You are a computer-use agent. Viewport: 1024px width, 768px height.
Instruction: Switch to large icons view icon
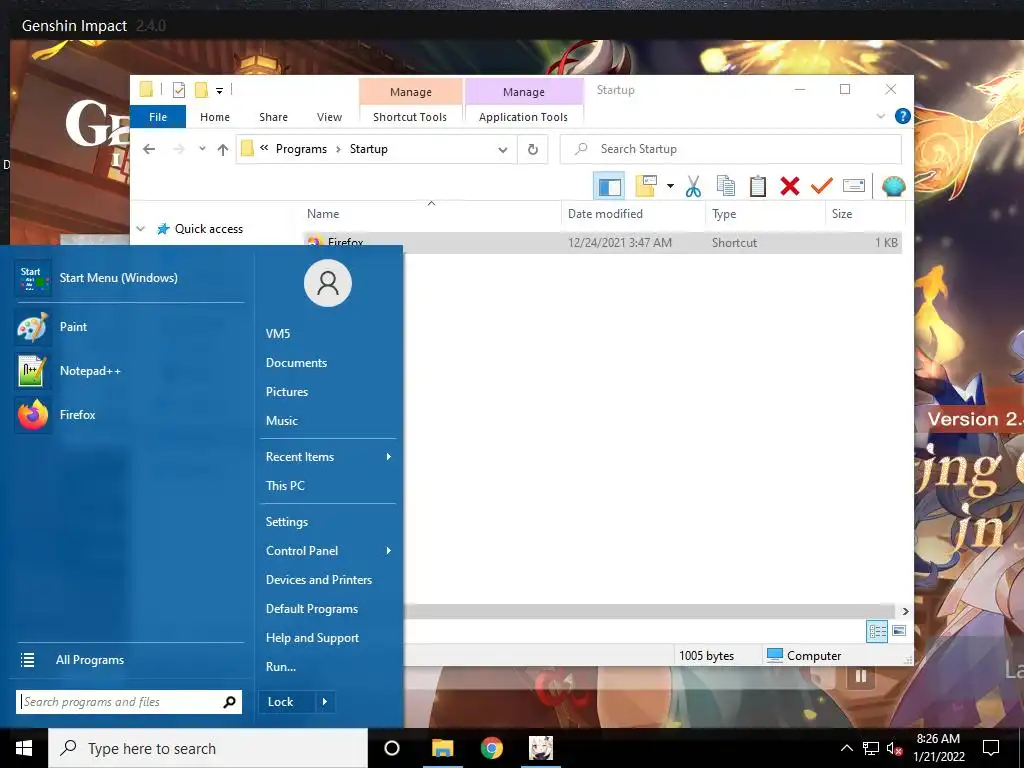899,631
